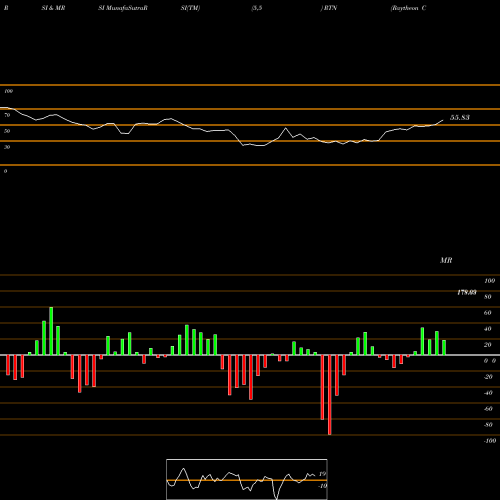Click the 30 level label on RSI axis

point(7,147)
